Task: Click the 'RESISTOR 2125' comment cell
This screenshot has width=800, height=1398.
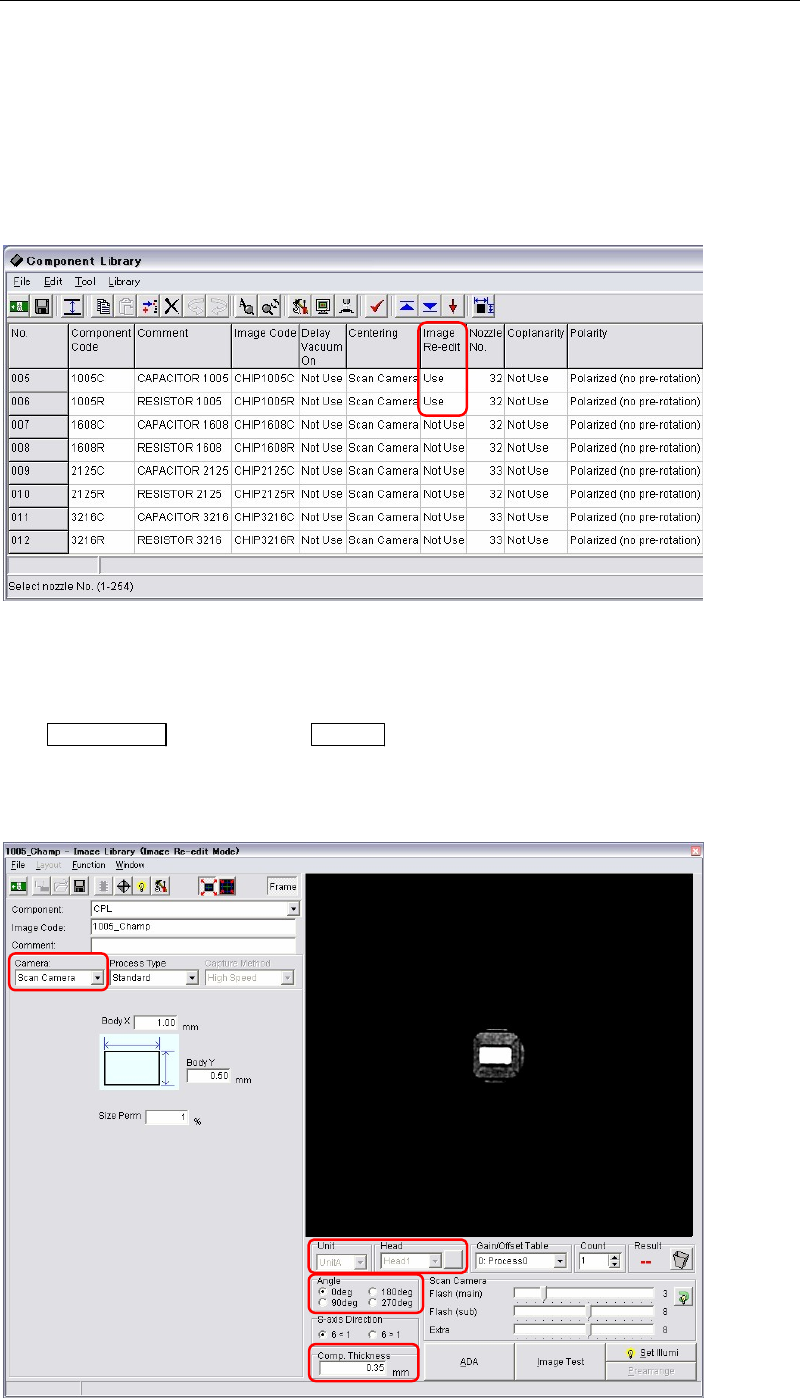Action: (x=181, y=494)
